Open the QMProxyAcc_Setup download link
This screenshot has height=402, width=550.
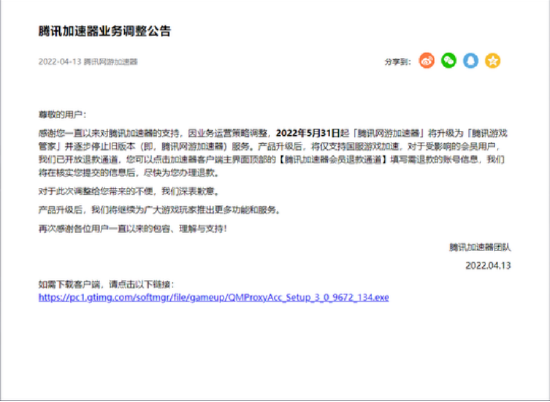[x=214, y=297]
